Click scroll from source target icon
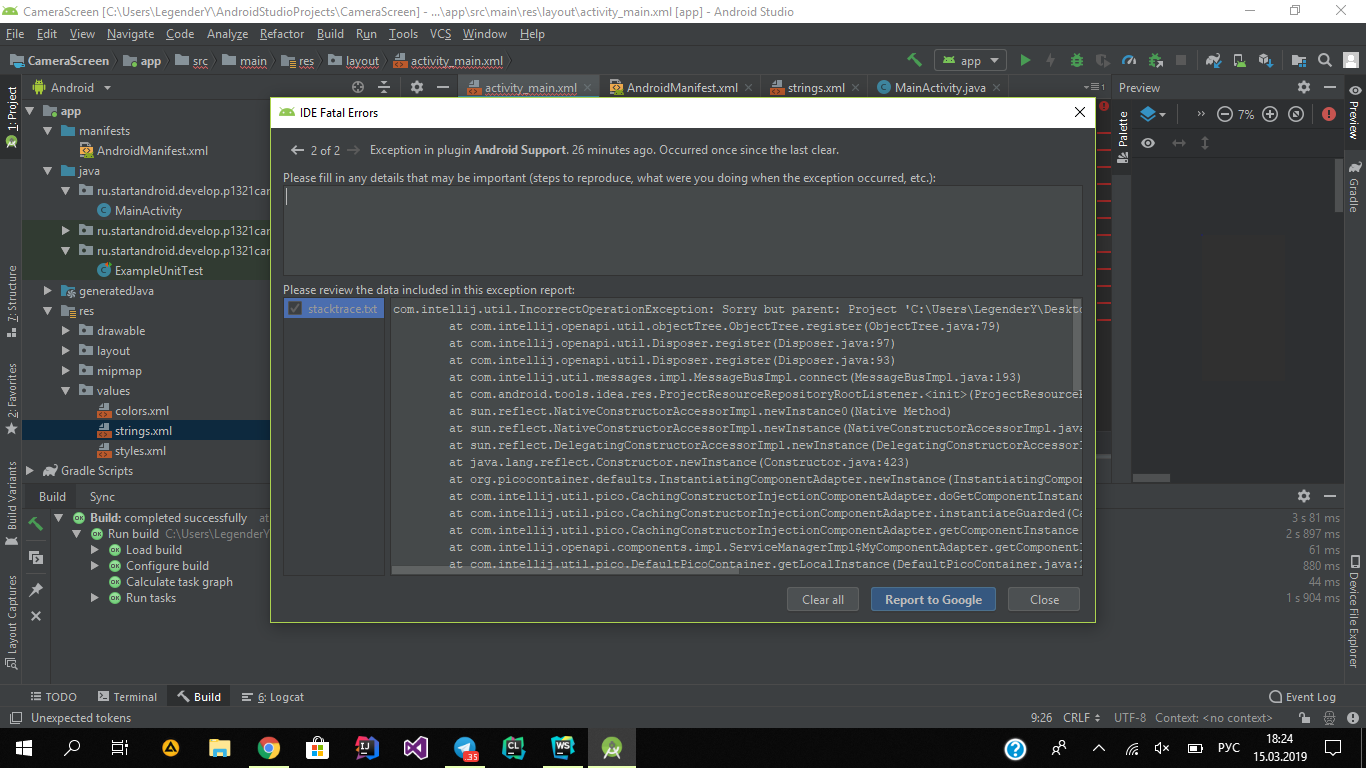This screenshot has height=768, width=1366. (x=358, y=87)
